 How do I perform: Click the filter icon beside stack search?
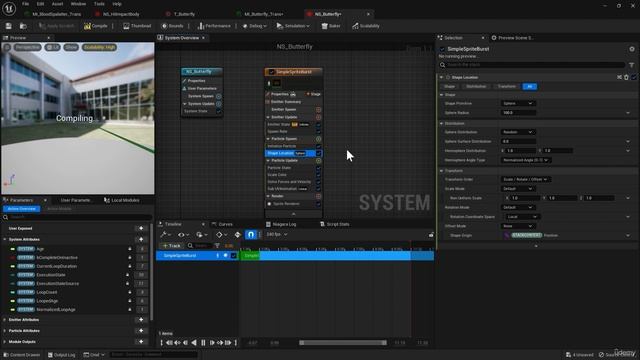[631, 65]
